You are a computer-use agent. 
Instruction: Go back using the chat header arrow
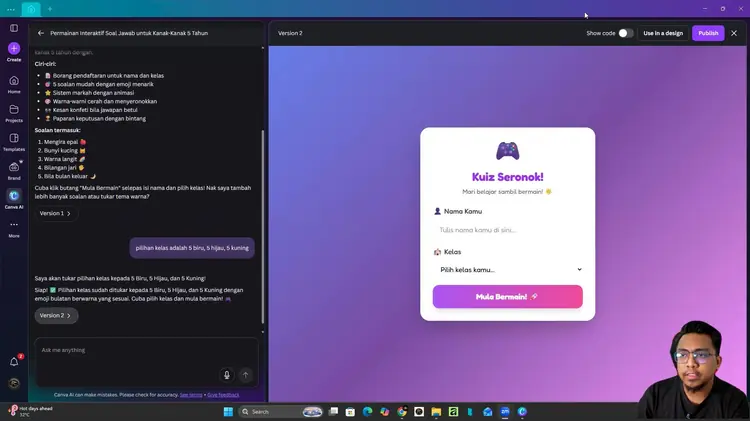[x=41, y=33]
